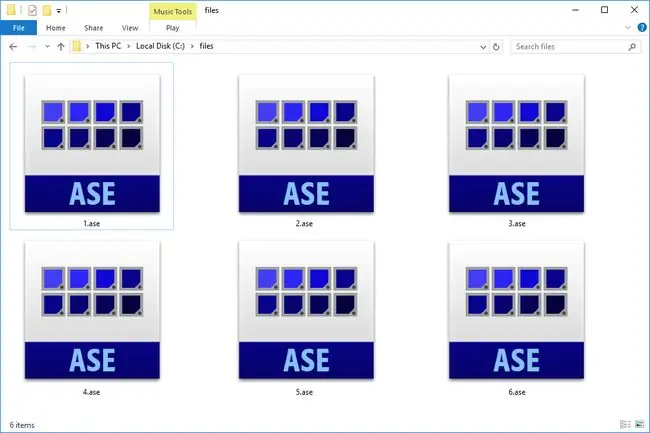Expand chevron after Local Disk (C:)

point(192,46)
